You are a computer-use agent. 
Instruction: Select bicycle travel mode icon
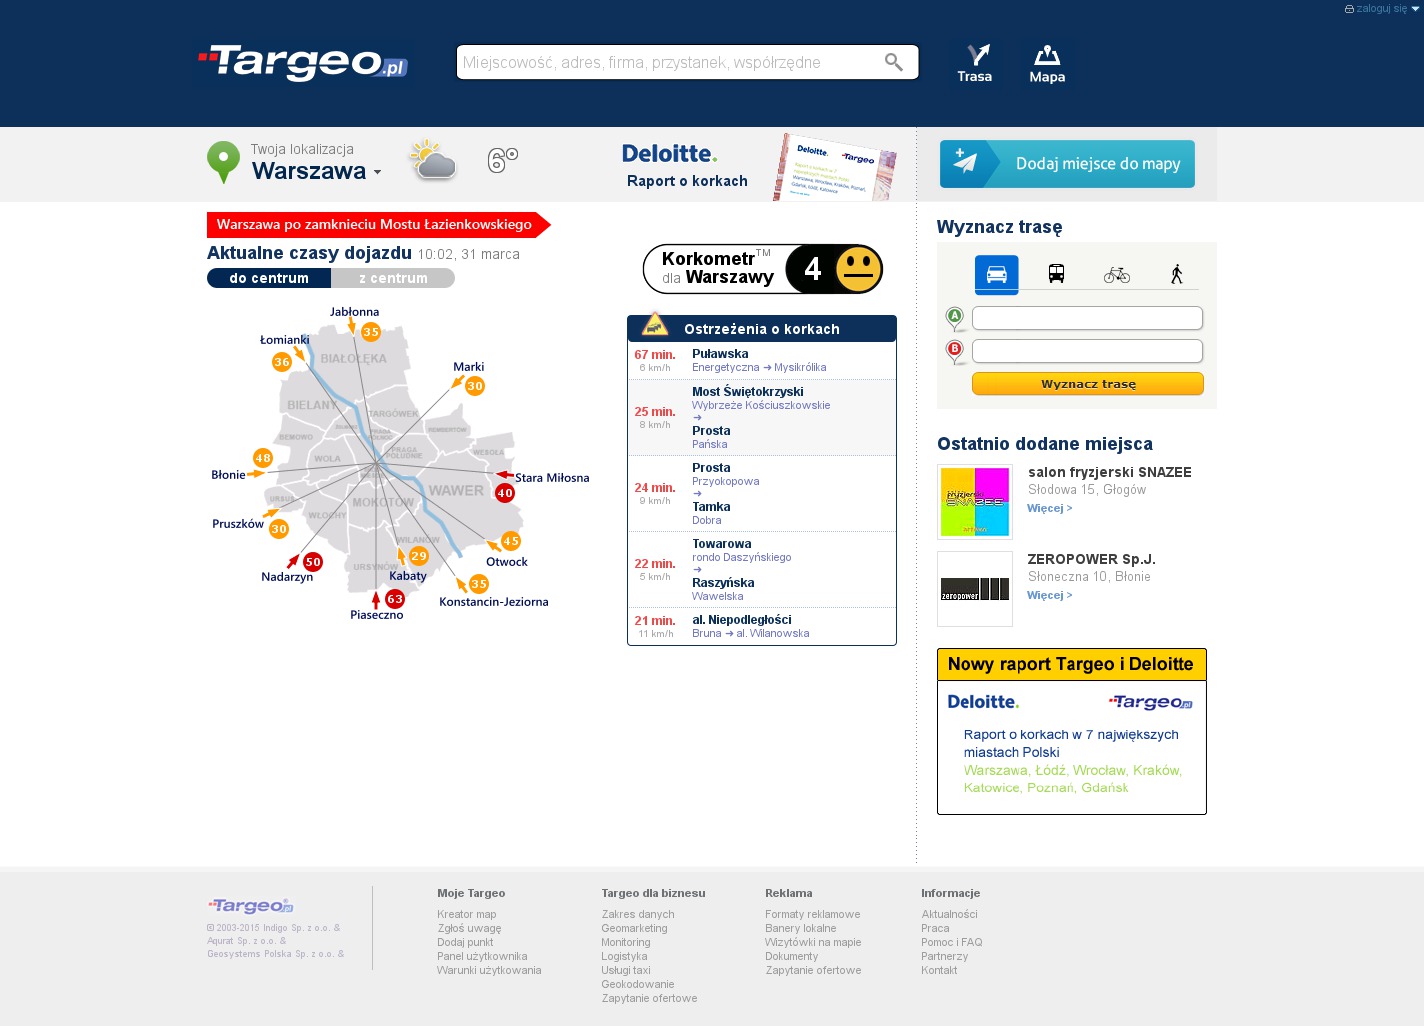click(1116, 274)
